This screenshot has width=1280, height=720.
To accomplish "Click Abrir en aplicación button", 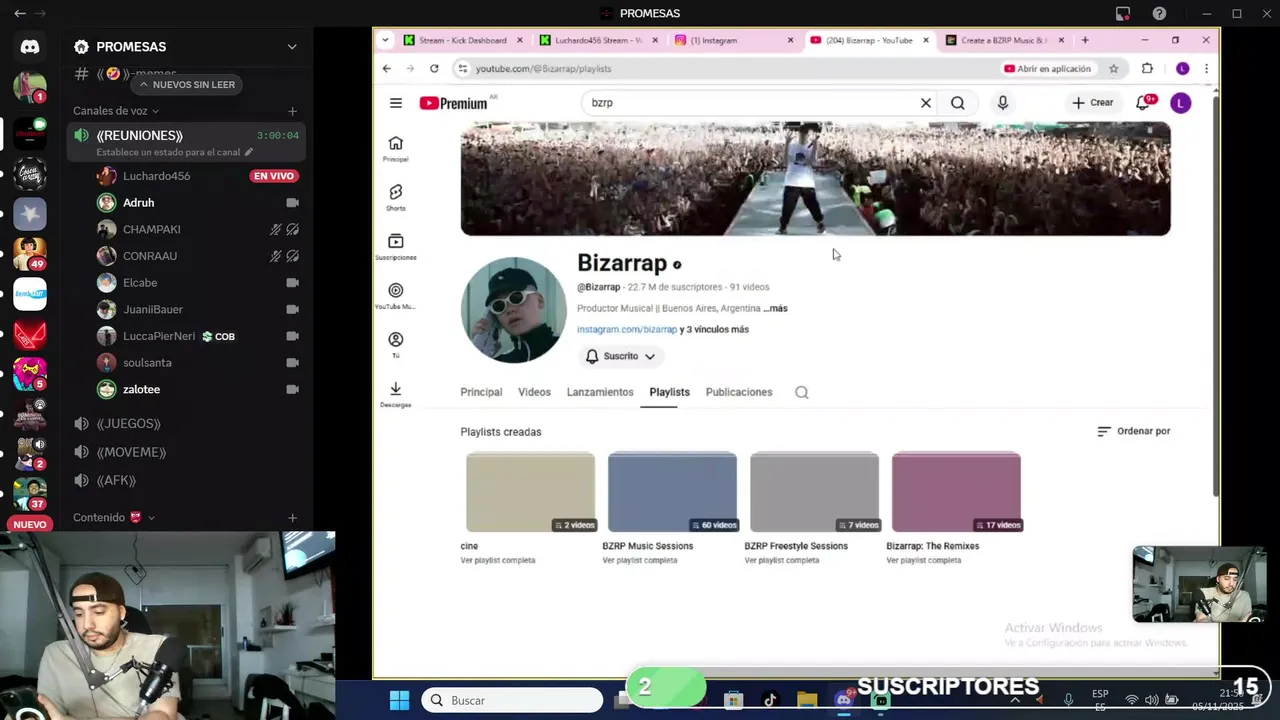I will (x=1047, y=68).
